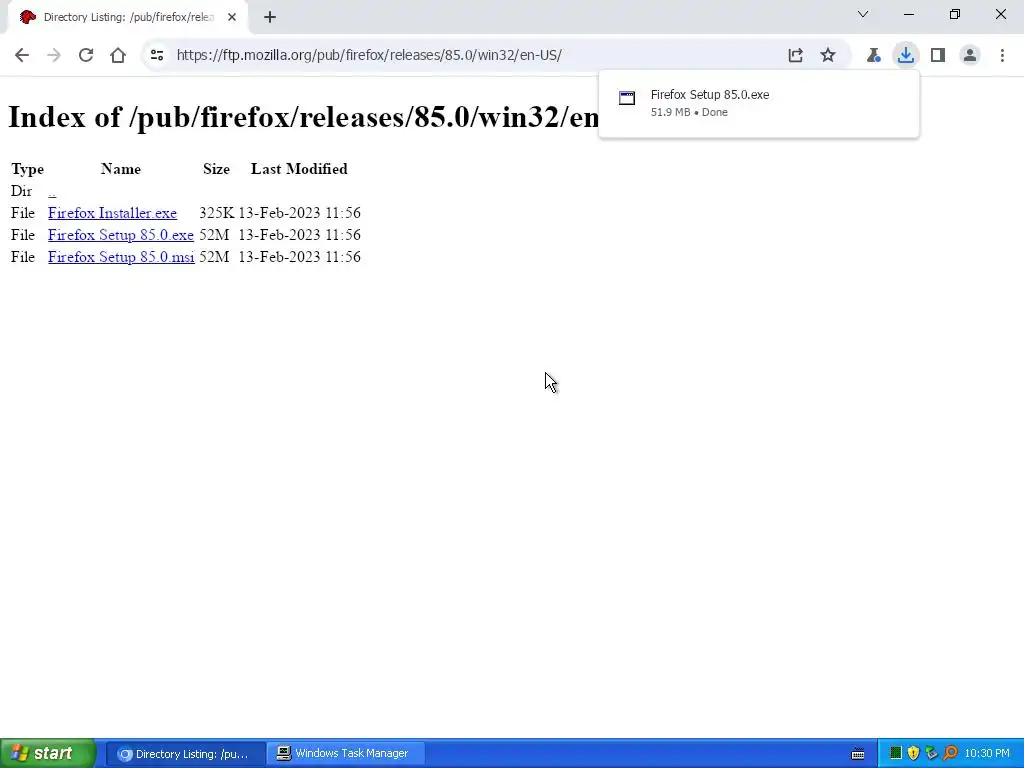Image resolution: width=1024 pixels, height=768 pixels.
Task: Download Firefox Setup 85.0.exe link
Action: click(121, 235)
